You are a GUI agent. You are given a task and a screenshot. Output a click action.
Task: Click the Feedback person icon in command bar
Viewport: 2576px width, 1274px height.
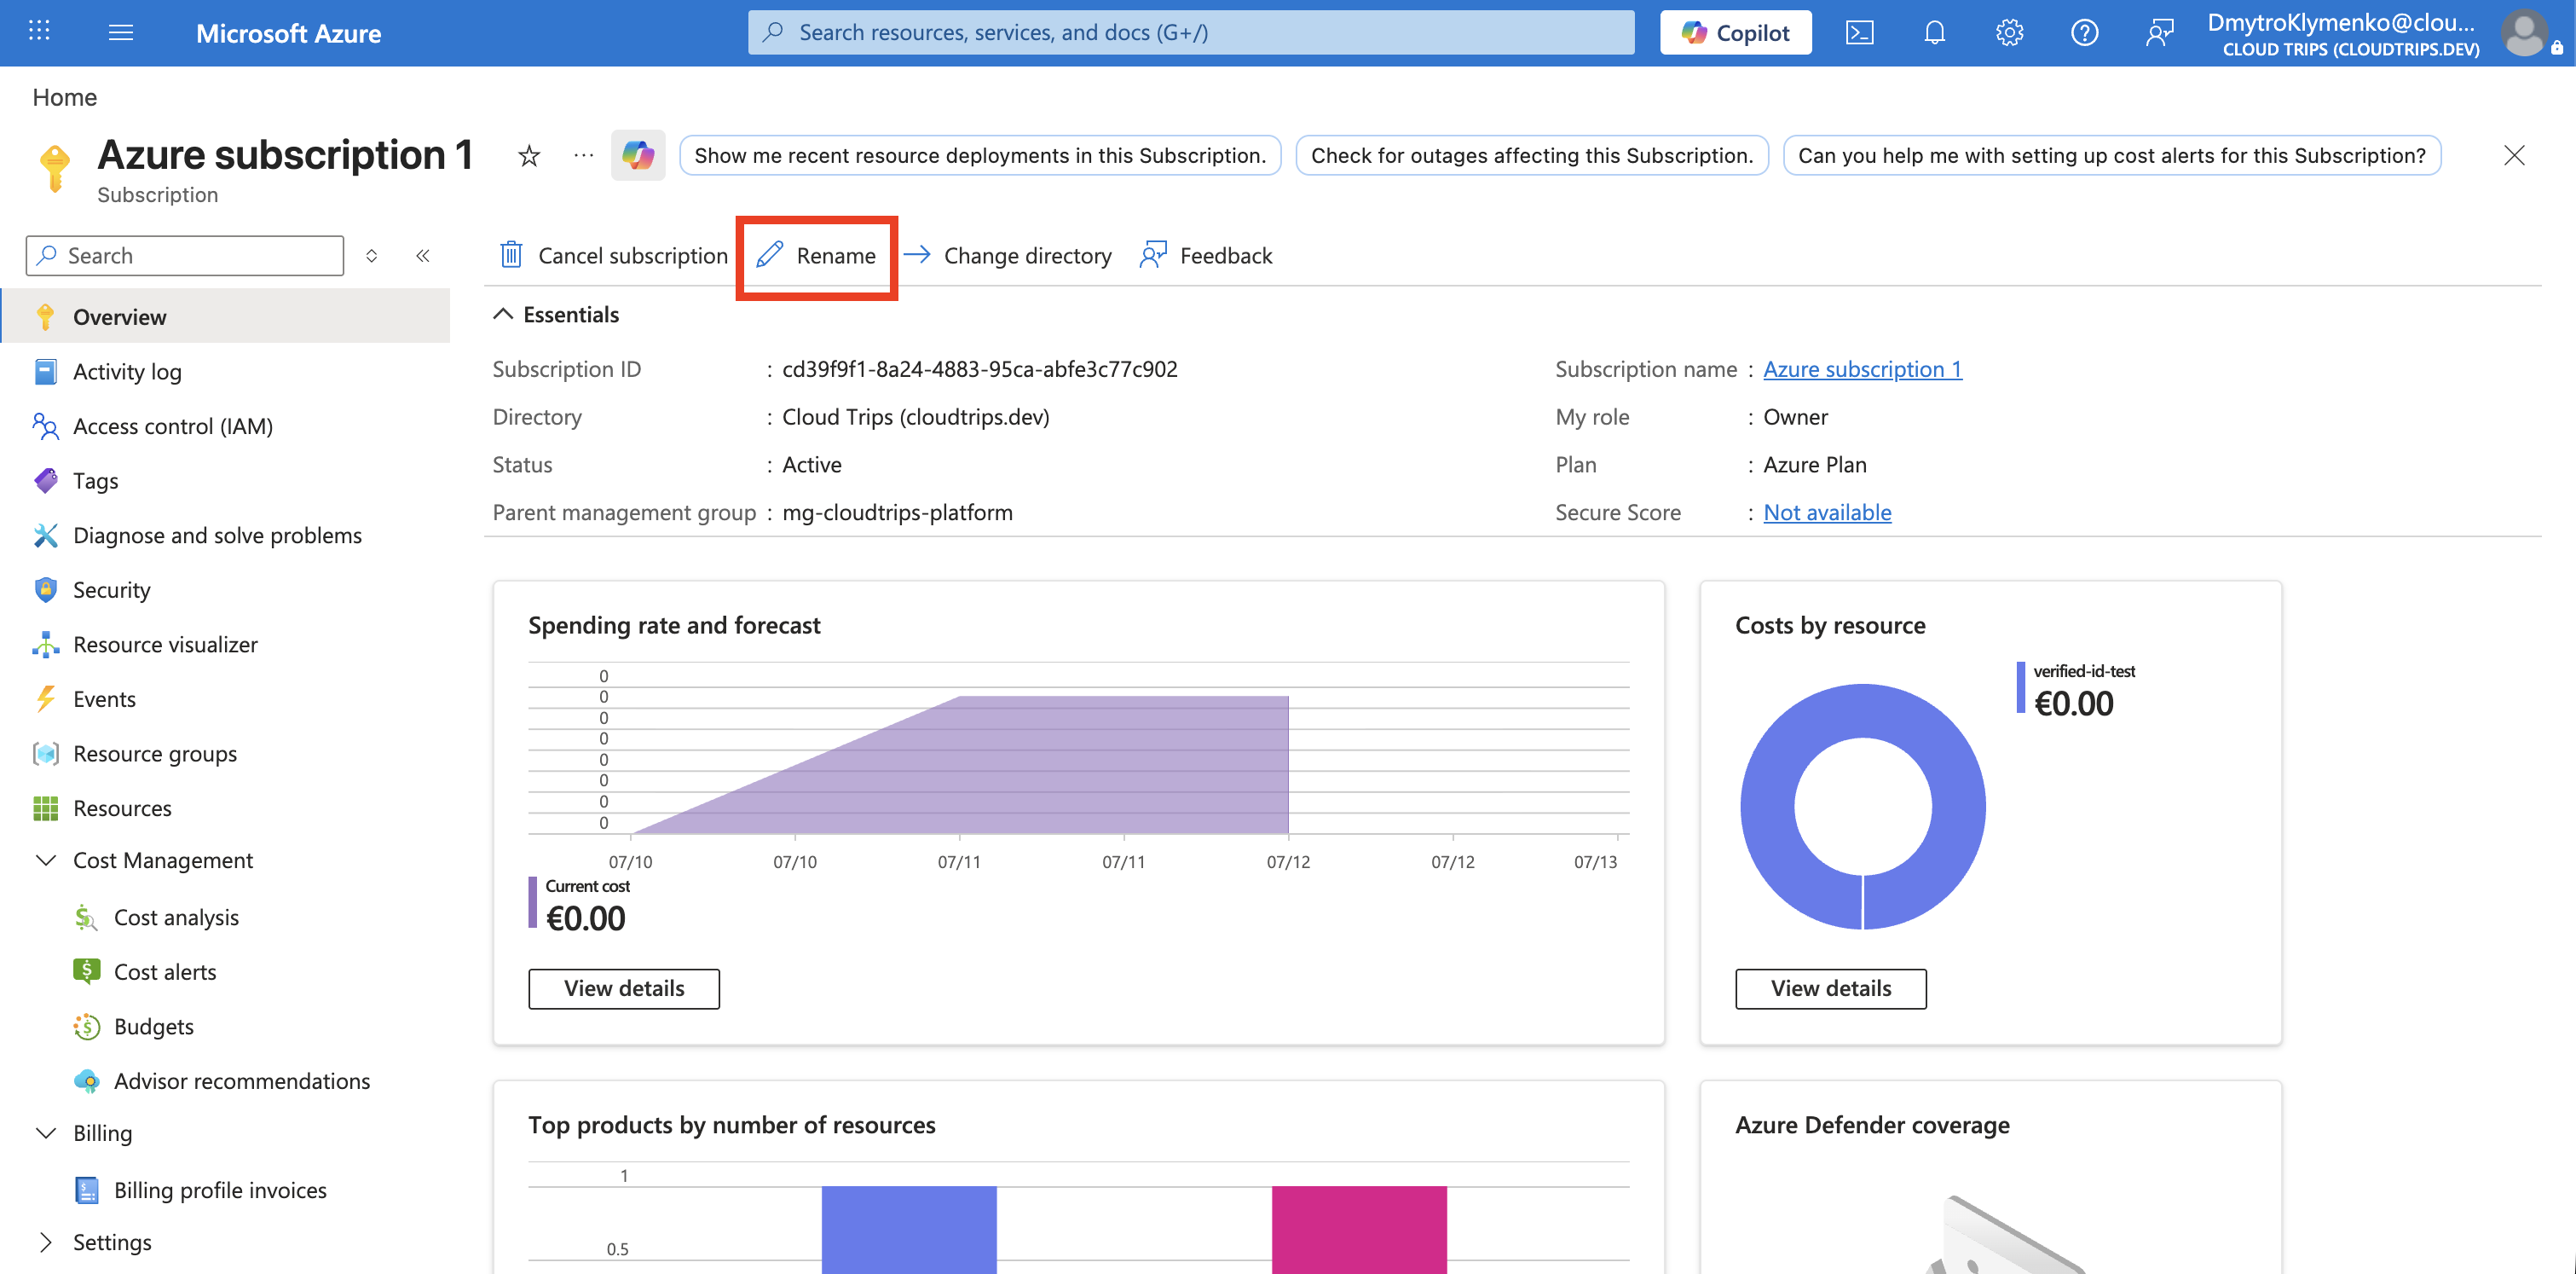[x=1153, y=255]
